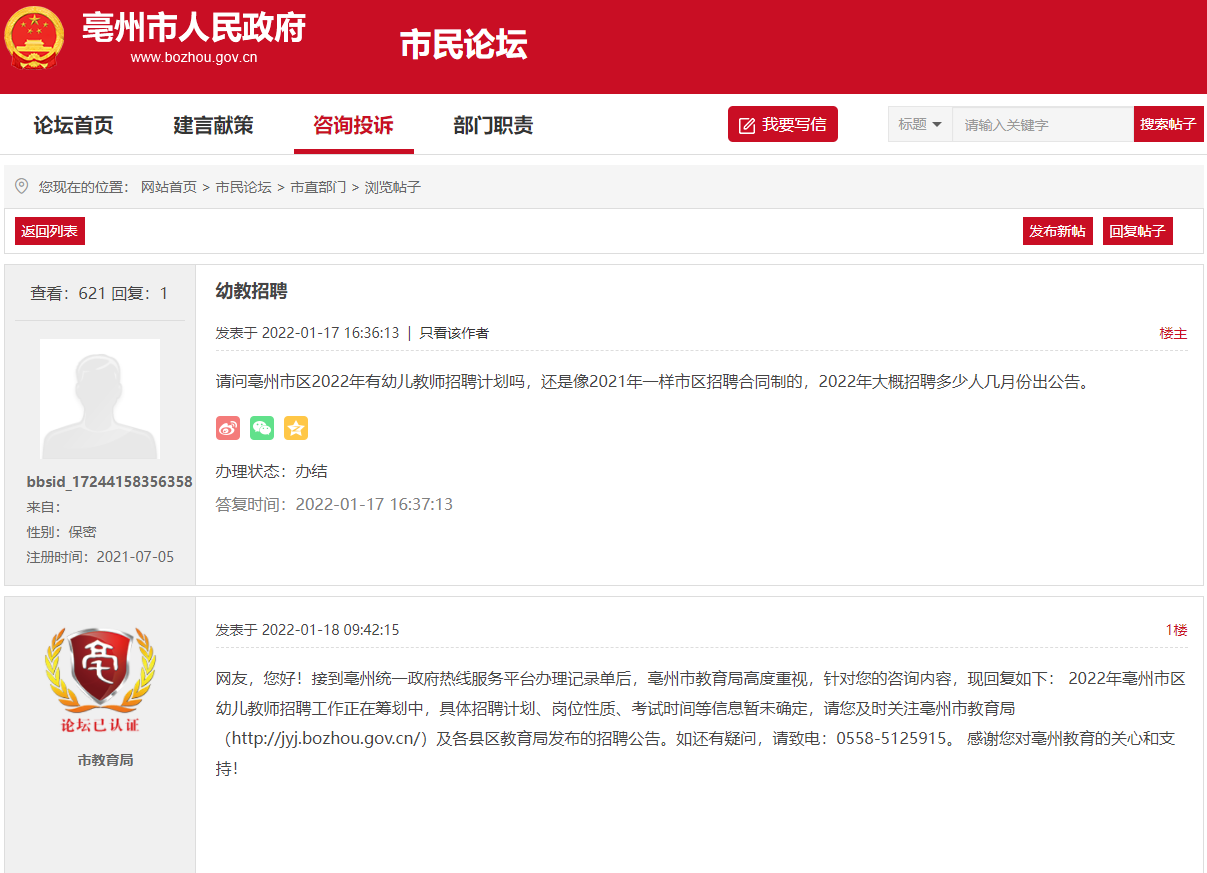Open the 标题 search type dropdown
Screen dimensions: 1207x873
click(x=920, y=124)
